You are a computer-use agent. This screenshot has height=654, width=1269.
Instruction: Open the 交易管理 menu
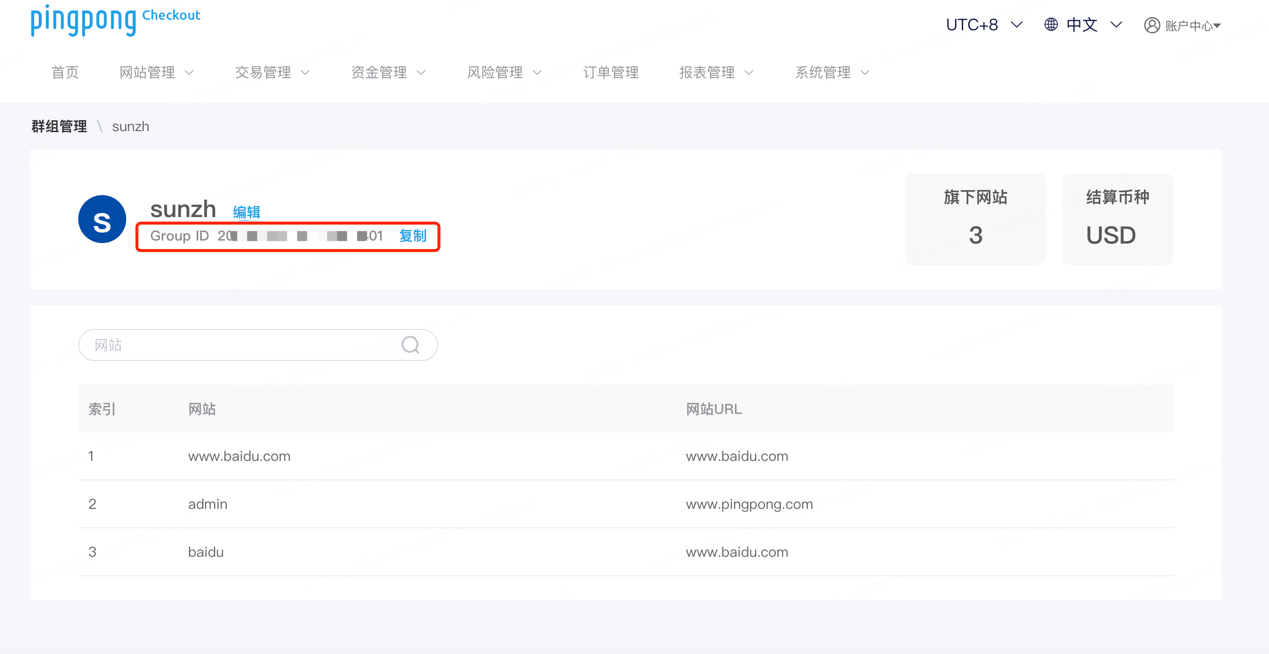272,72
